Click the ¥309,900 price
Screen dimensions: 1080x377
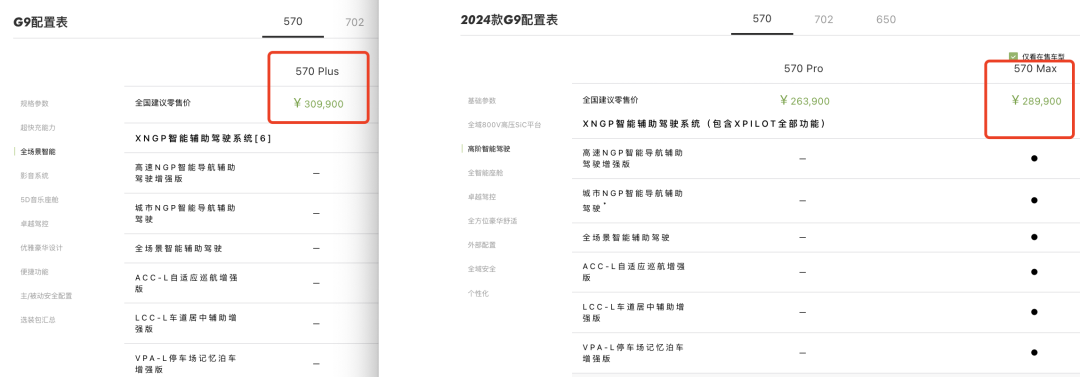318,104
